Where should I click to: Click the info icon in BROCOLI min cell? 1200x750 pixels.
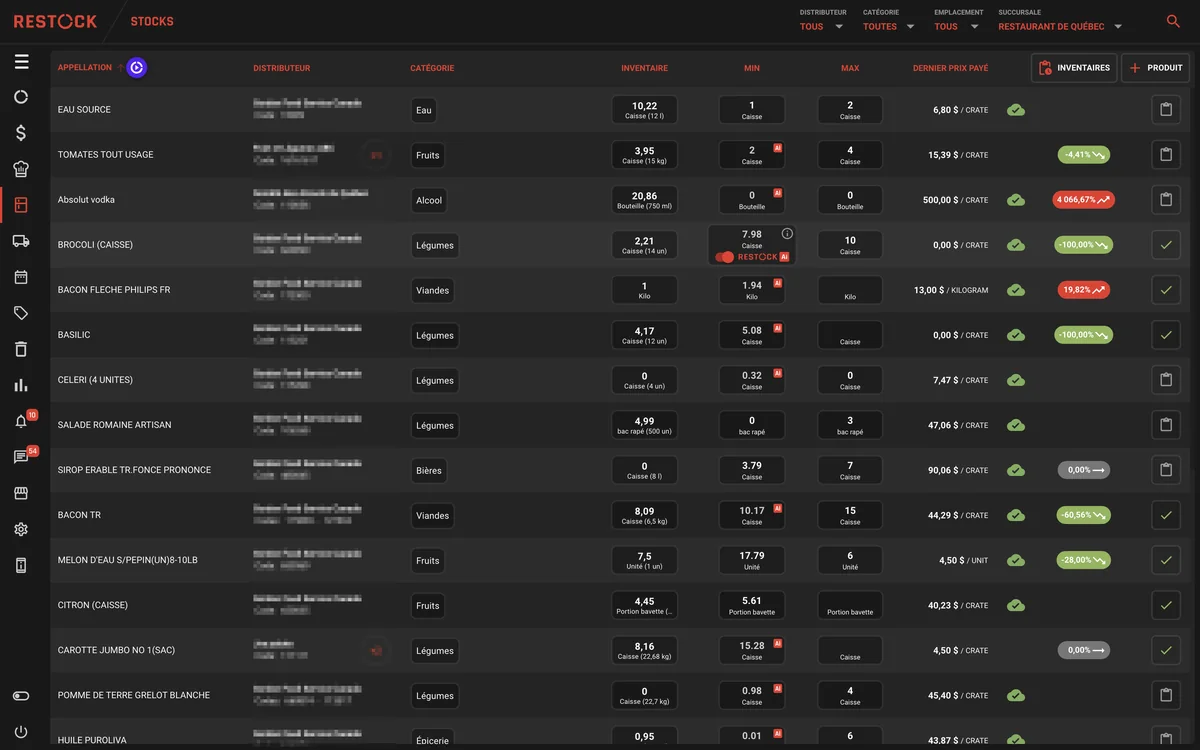(x=787, y=234)
